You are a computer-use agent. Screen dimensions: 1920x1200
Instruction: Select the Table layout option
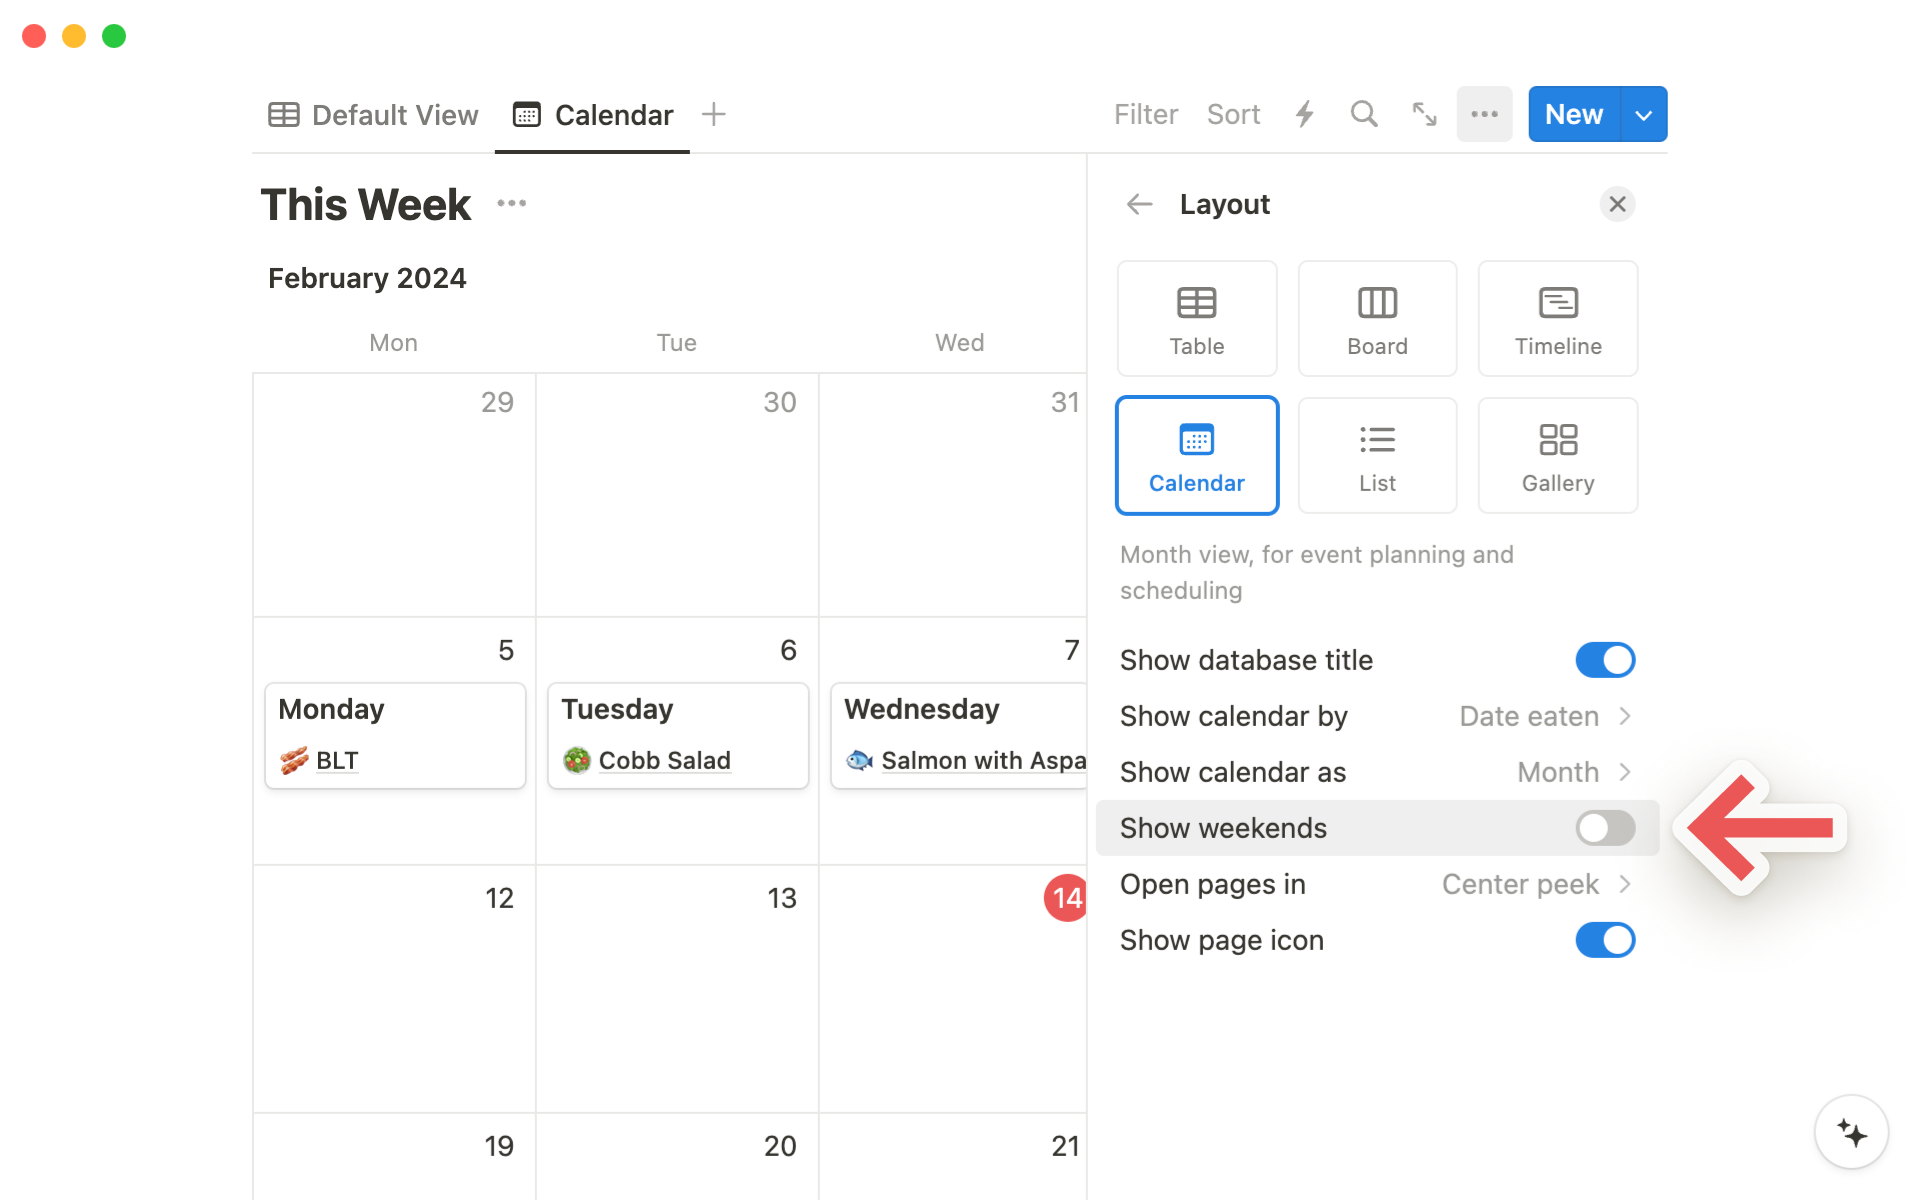click(x=1196, y=318)
